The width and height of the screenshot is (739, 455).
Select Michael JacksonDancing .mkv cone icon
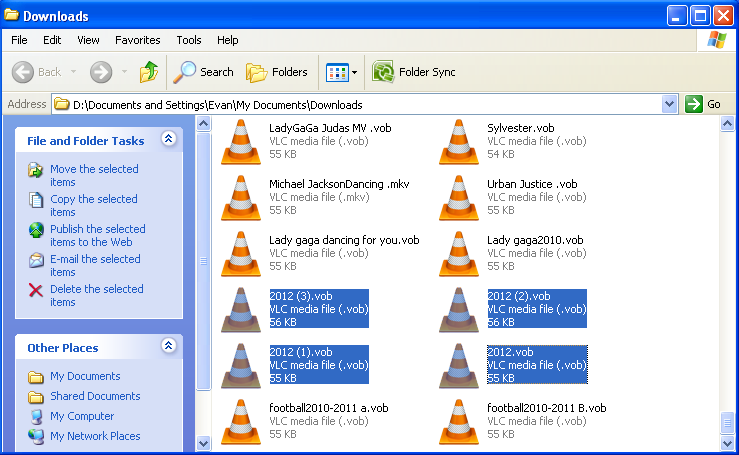[241, 198]
